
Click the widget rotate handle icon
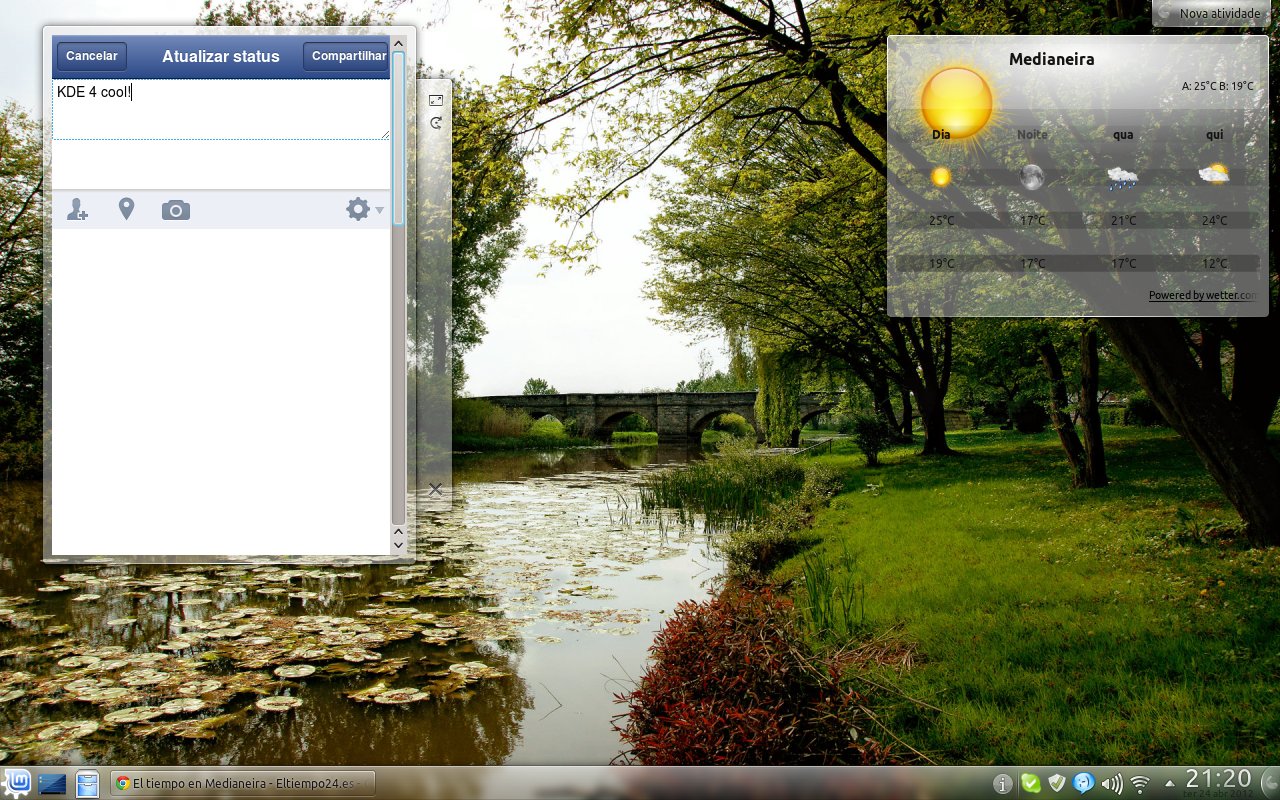[x=436, y=123]
